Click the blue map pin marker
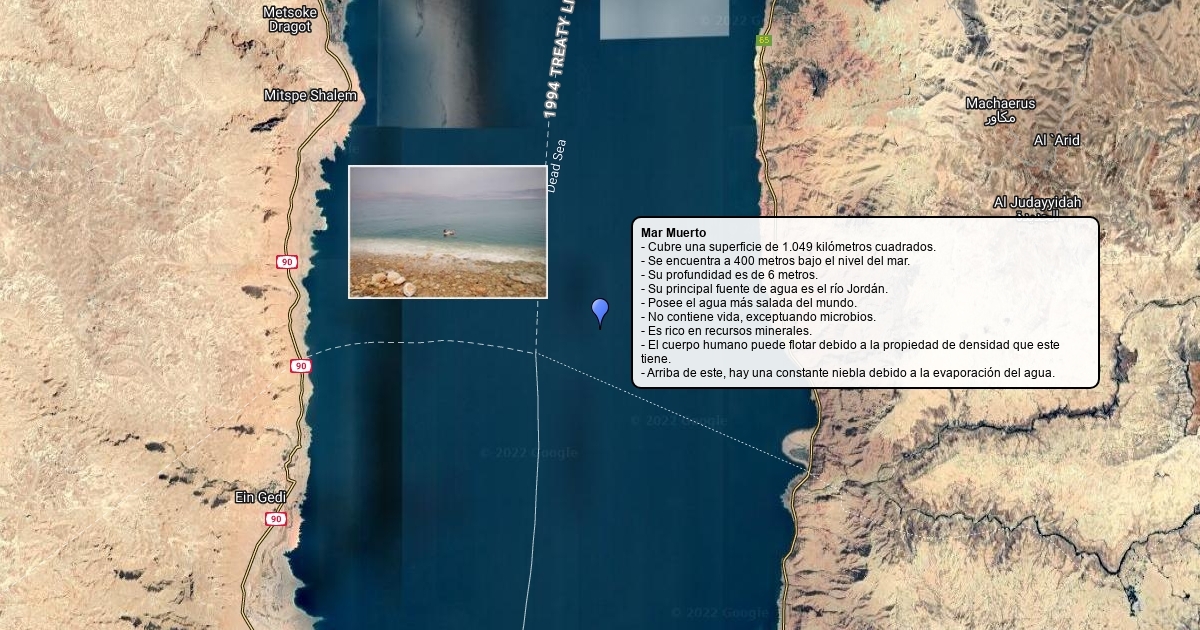The height and width of the screenshot is (630, 1200). pos(600,313)
